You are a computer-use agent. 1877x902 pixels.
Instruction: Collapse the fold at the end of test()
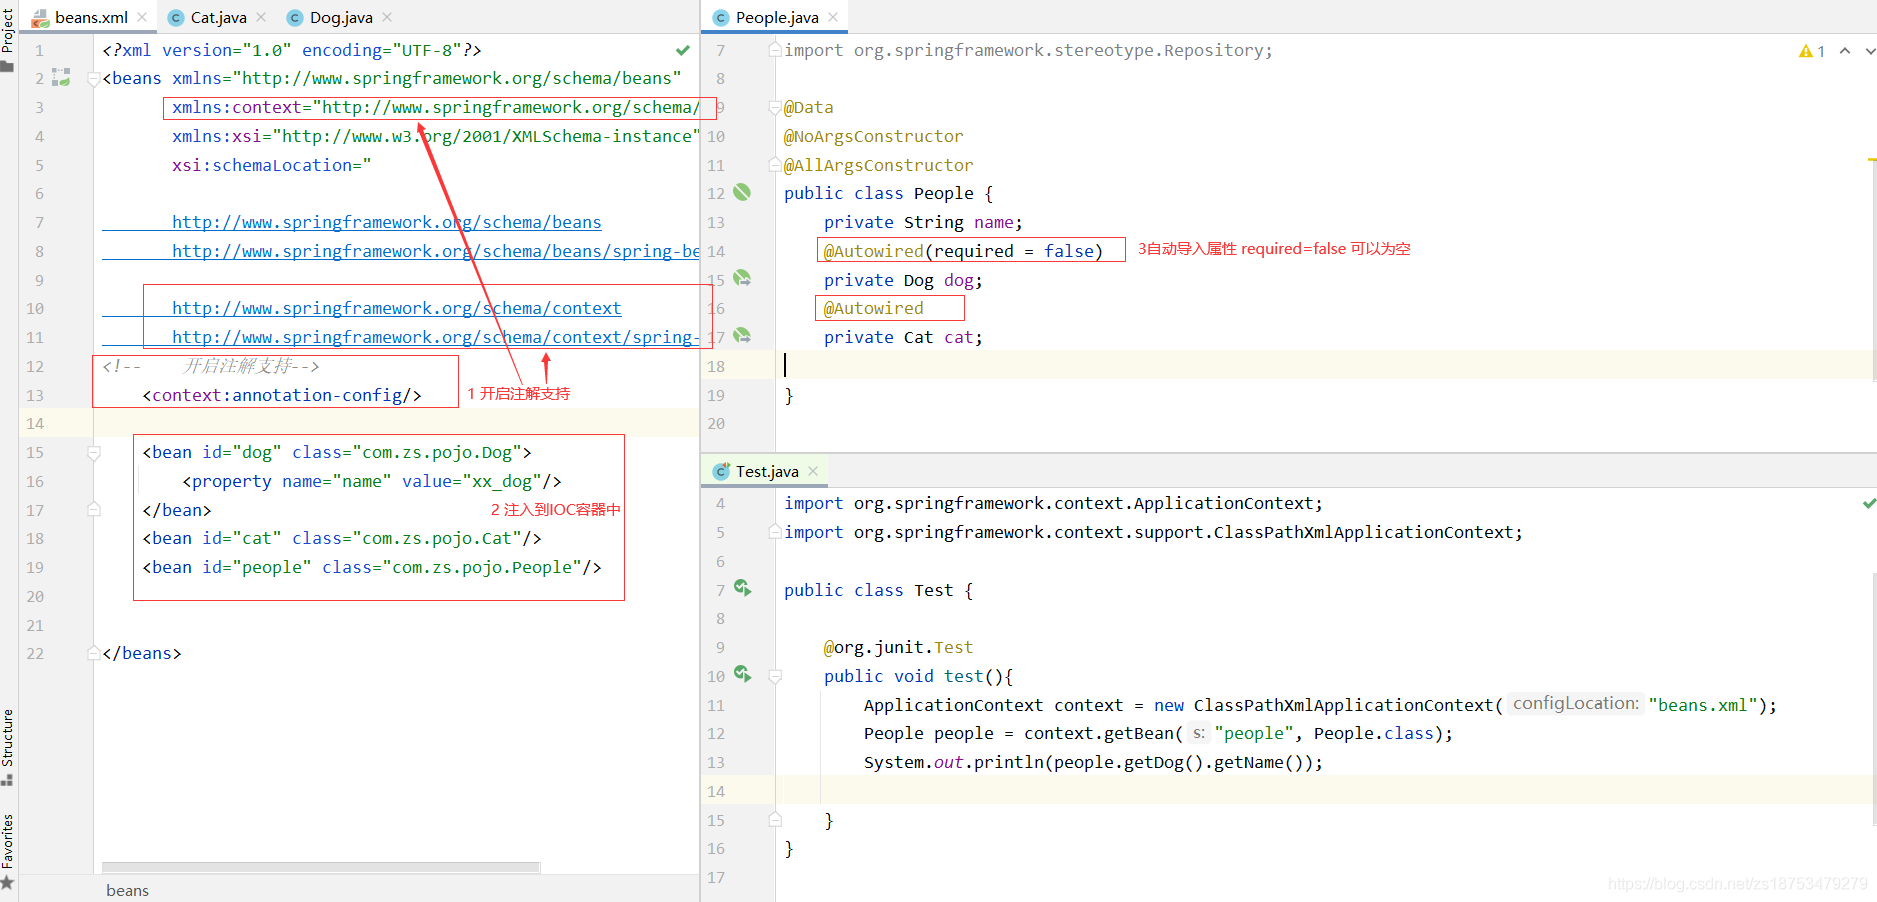(x=775, y=820)
